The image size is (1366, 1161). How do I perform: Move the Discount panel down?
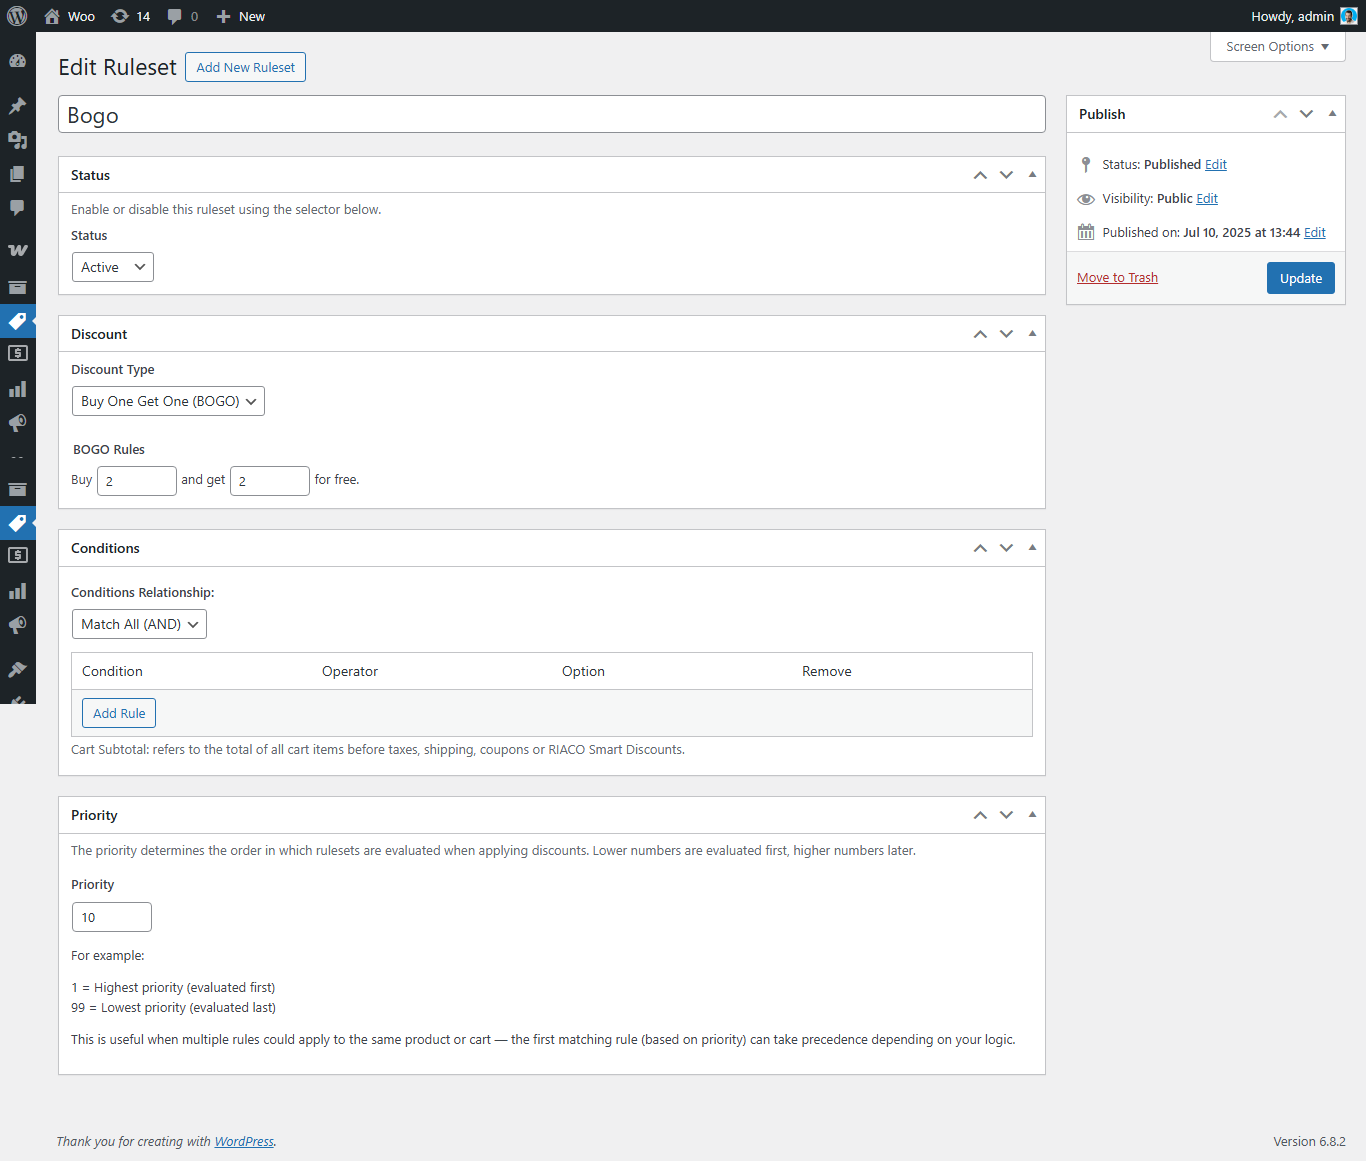point(1006,334)
